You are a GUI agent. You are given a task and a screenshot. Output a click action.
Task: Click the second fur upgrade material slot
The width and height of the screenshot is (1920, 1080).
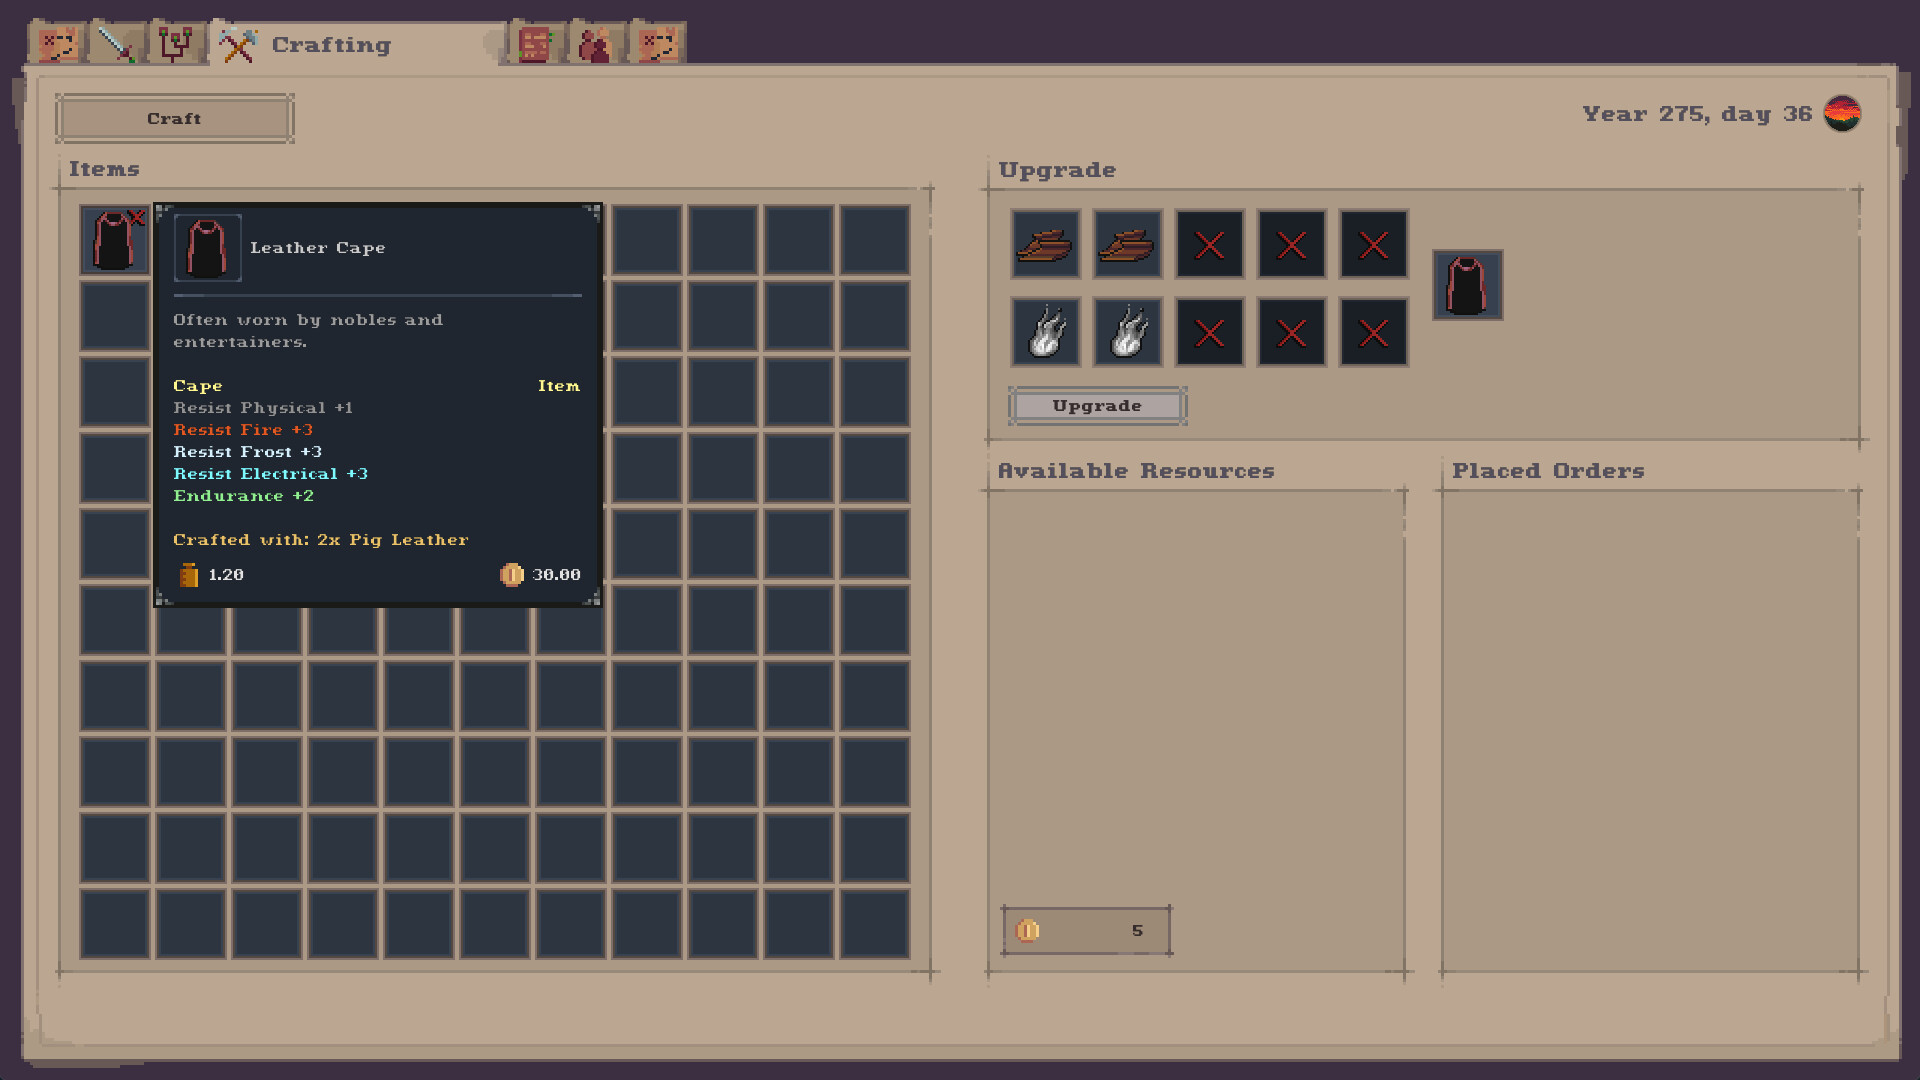(1128, 332)
